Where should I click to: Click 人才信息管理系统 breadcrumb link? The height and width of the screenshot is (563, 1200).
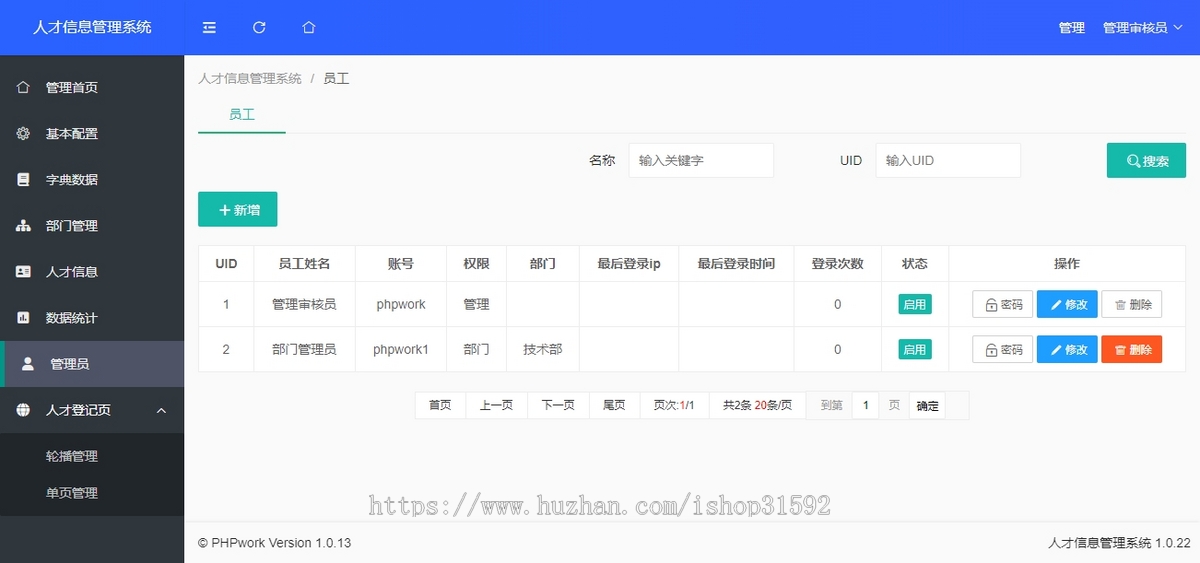[250, 78]
